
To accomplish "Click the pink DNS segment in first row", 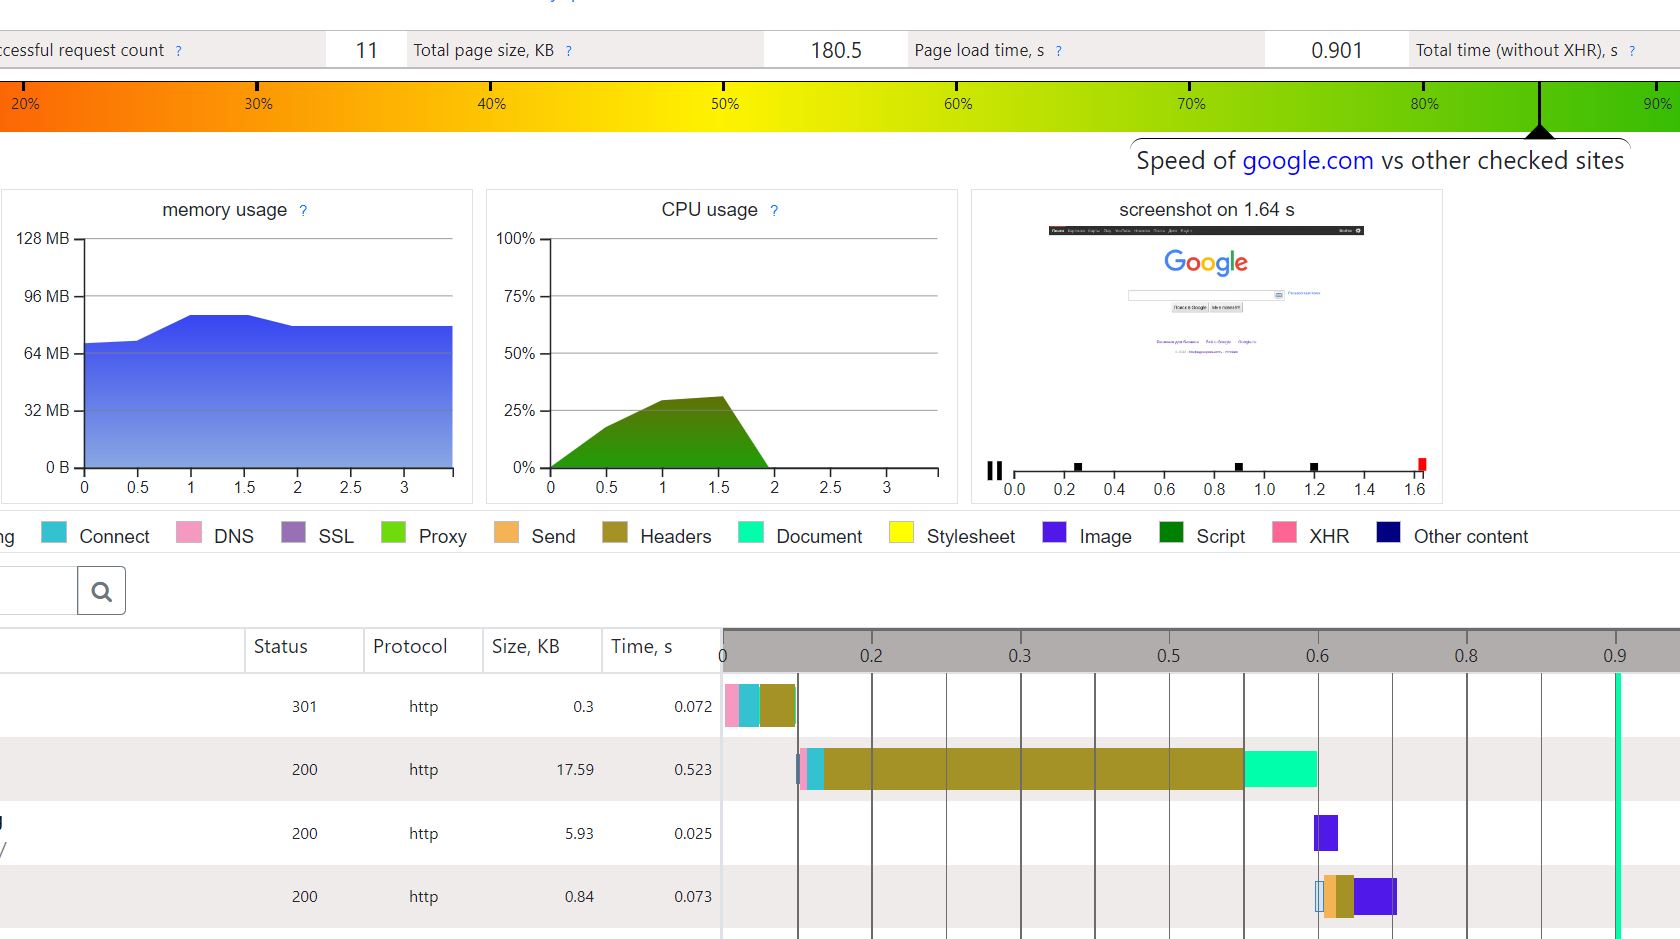I will (732, 706).
